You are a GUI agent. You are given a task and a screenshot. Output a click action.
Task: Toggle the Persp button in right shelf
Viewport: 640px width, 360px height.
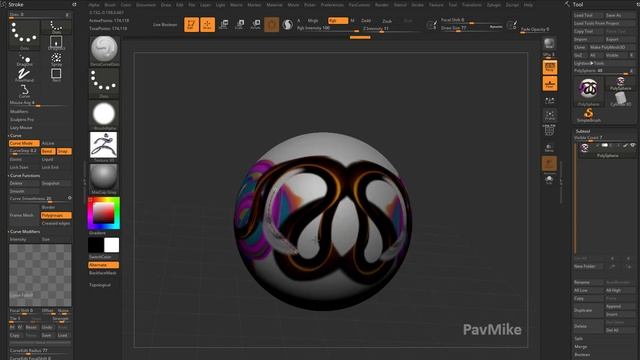pyautogui.click(x=550, y=67)
